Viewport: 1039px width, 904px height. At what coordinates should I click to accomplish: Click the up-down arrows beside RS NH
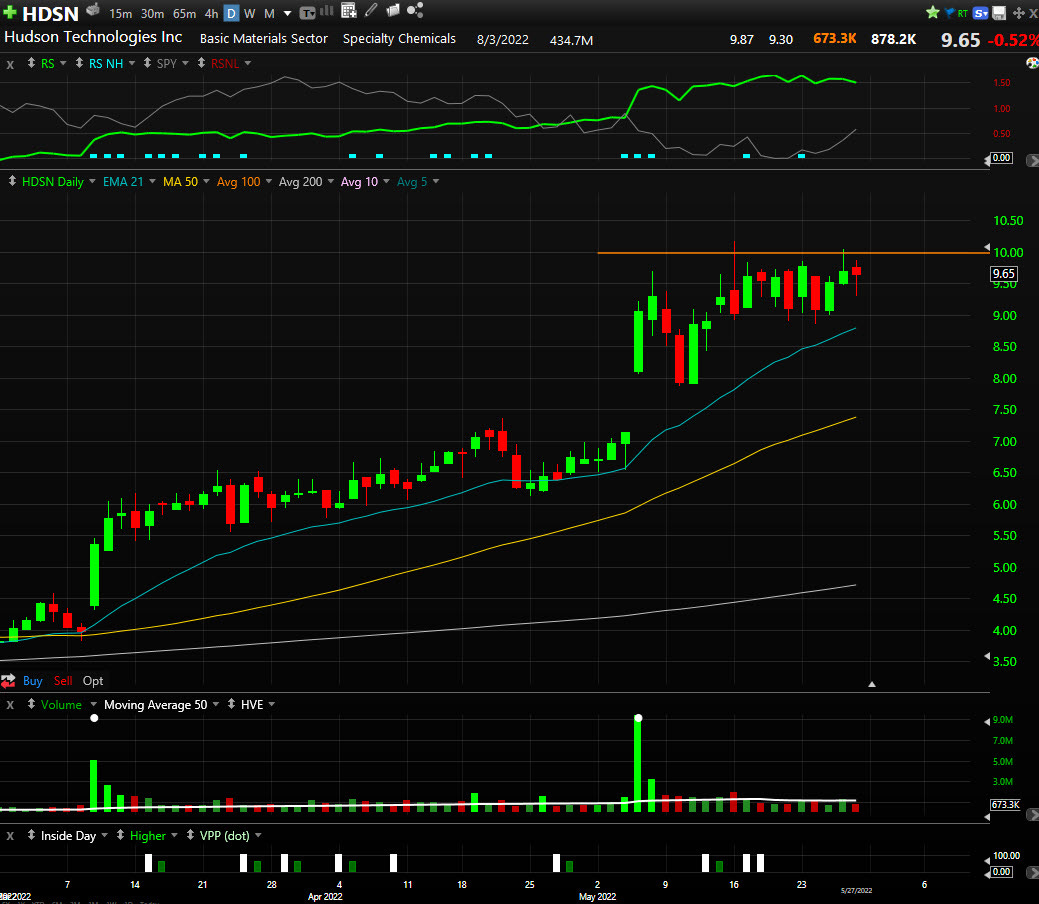pos(79,63)
